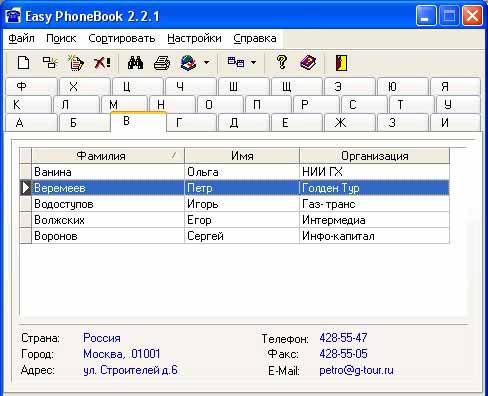Image resolution: width=488 pixels, height=396 pixels.
Task: Click row indicator arrow beside Веремеев
Action: coord(26,188)
